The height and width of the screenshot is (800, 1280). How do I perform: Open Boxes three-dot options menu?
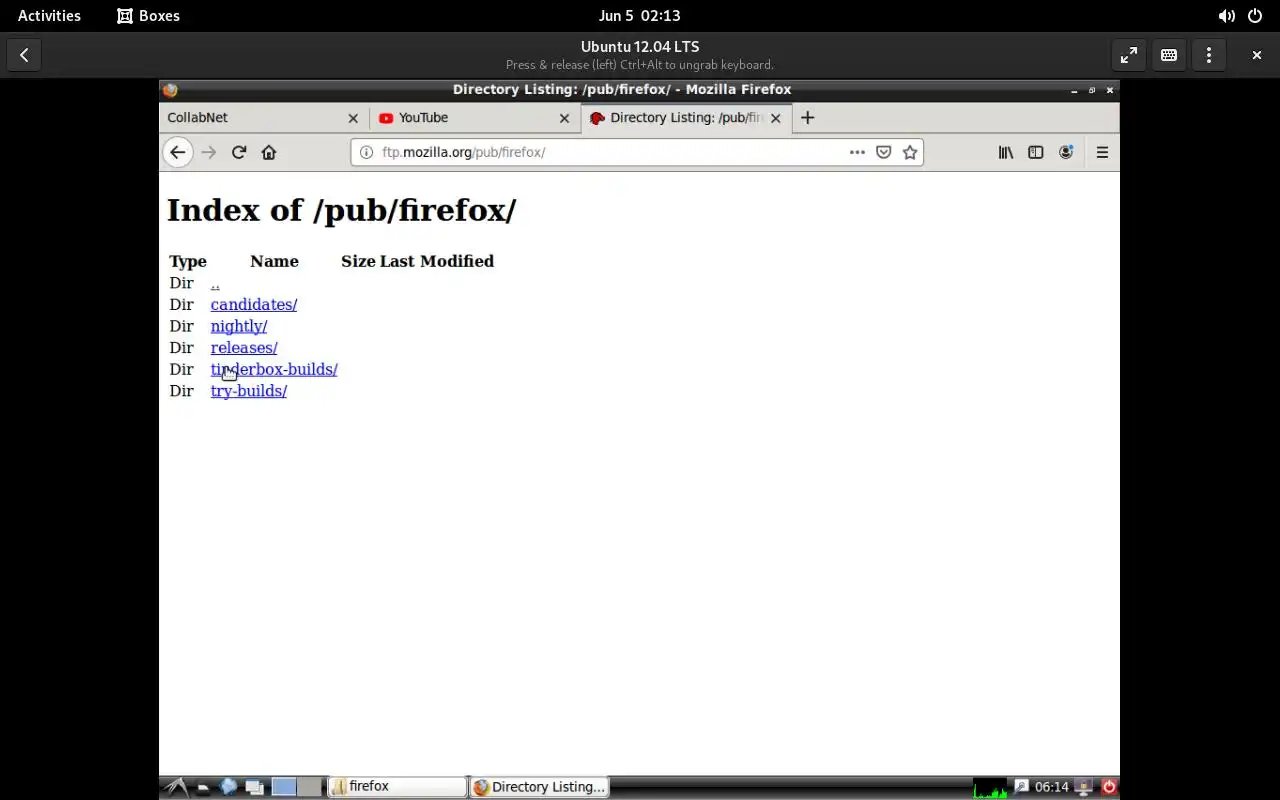coord(1209,55)
